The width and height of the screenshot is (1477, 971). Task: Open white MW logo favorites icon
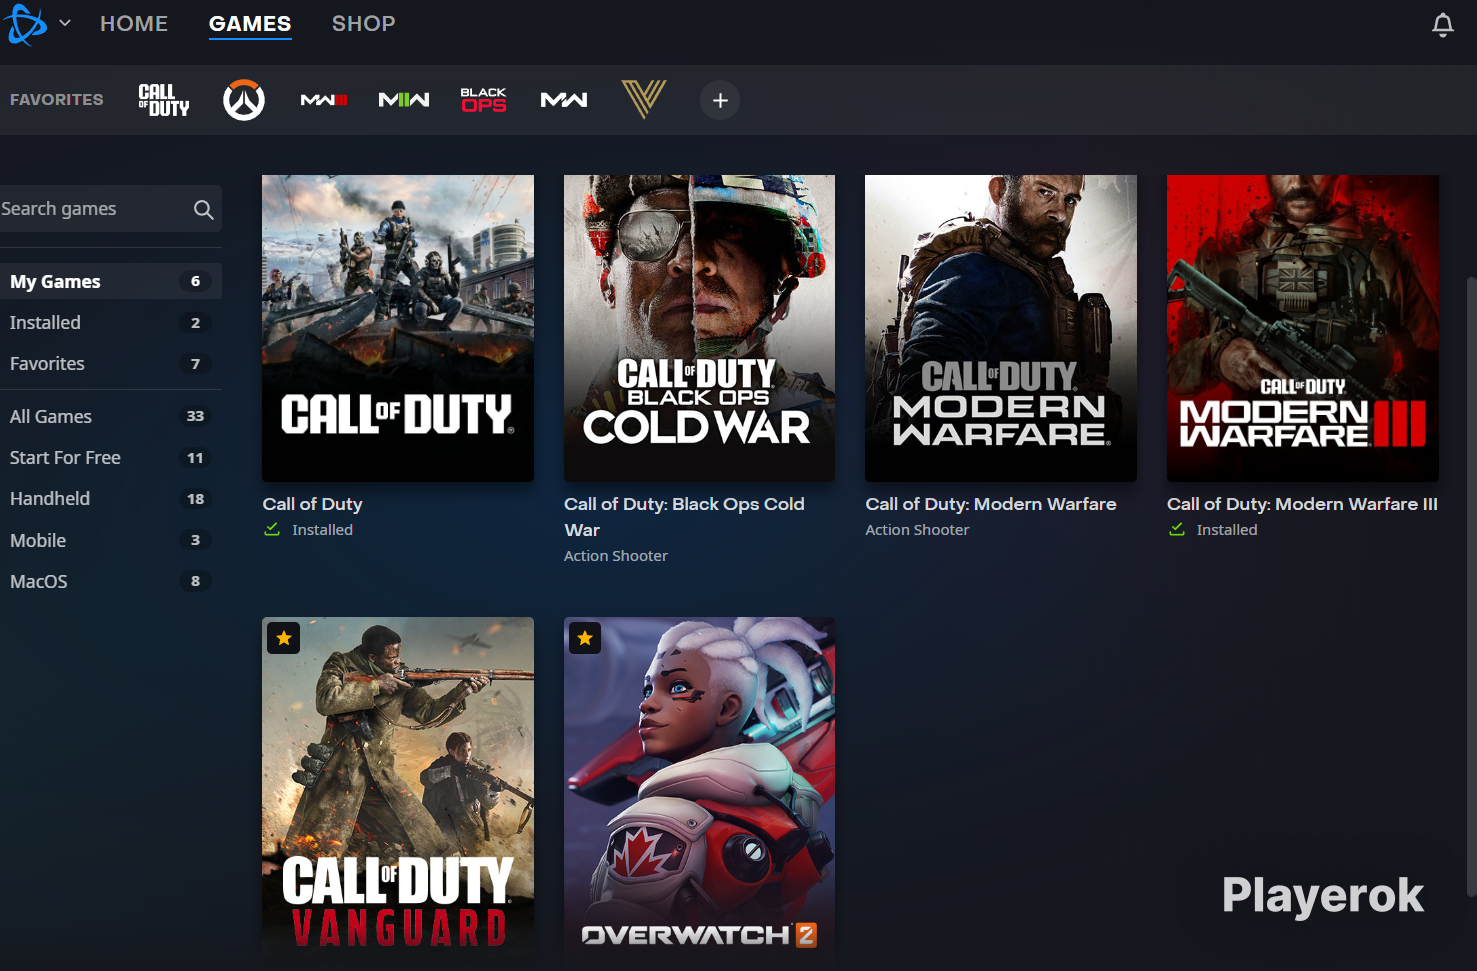(x=564, y=100)
